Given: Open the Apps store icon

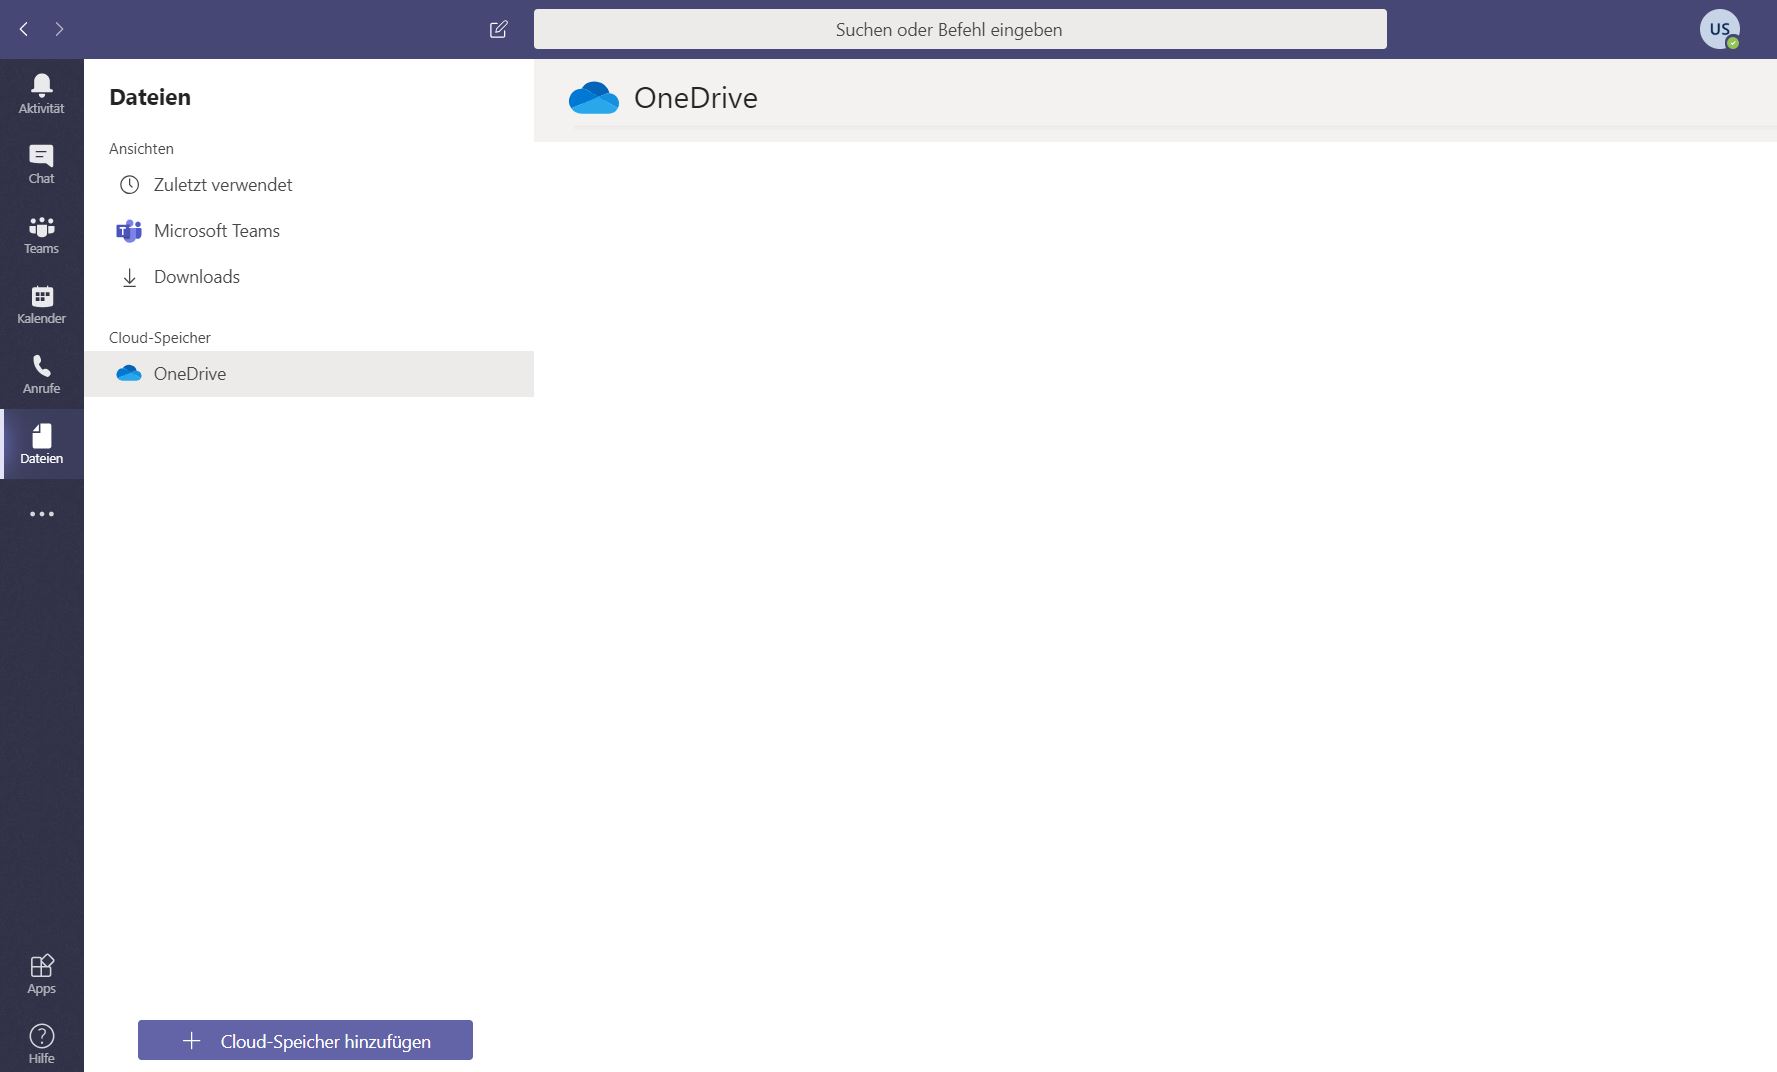Looking at the screenshot, I should click(41, 974).
